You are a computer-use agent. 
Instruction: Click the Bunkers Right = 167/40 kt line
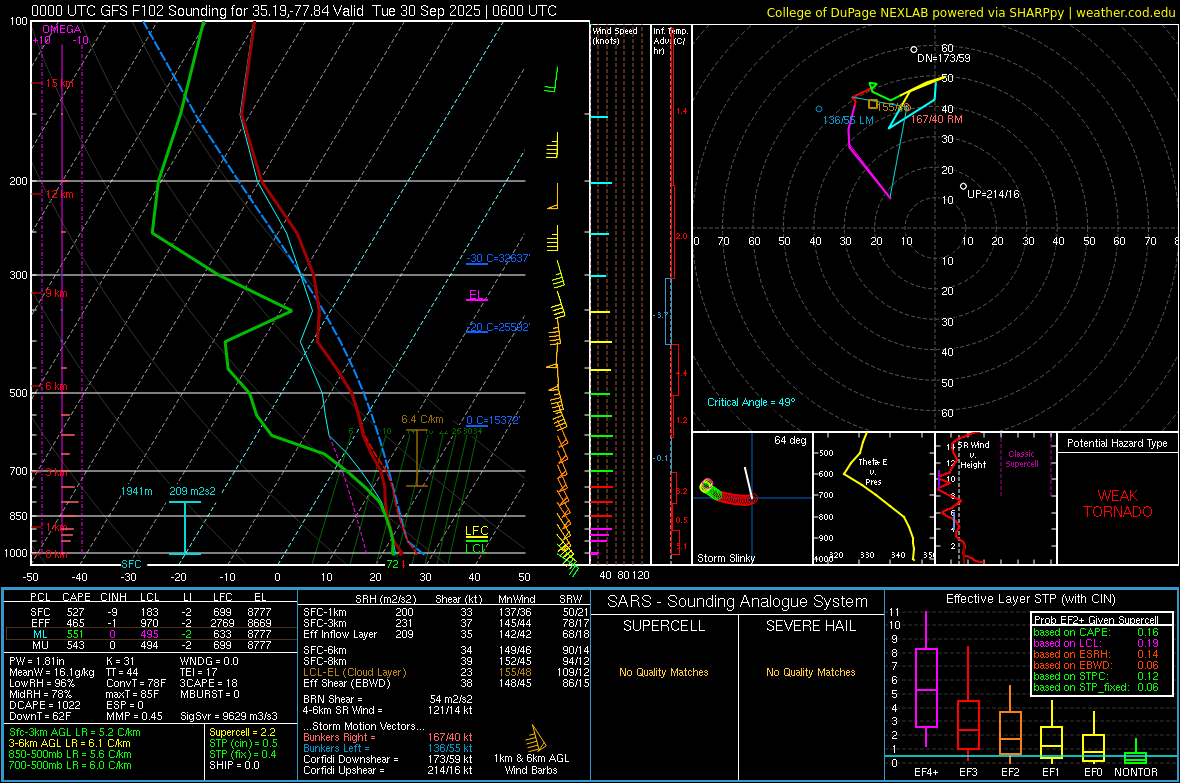click(388, 737)
